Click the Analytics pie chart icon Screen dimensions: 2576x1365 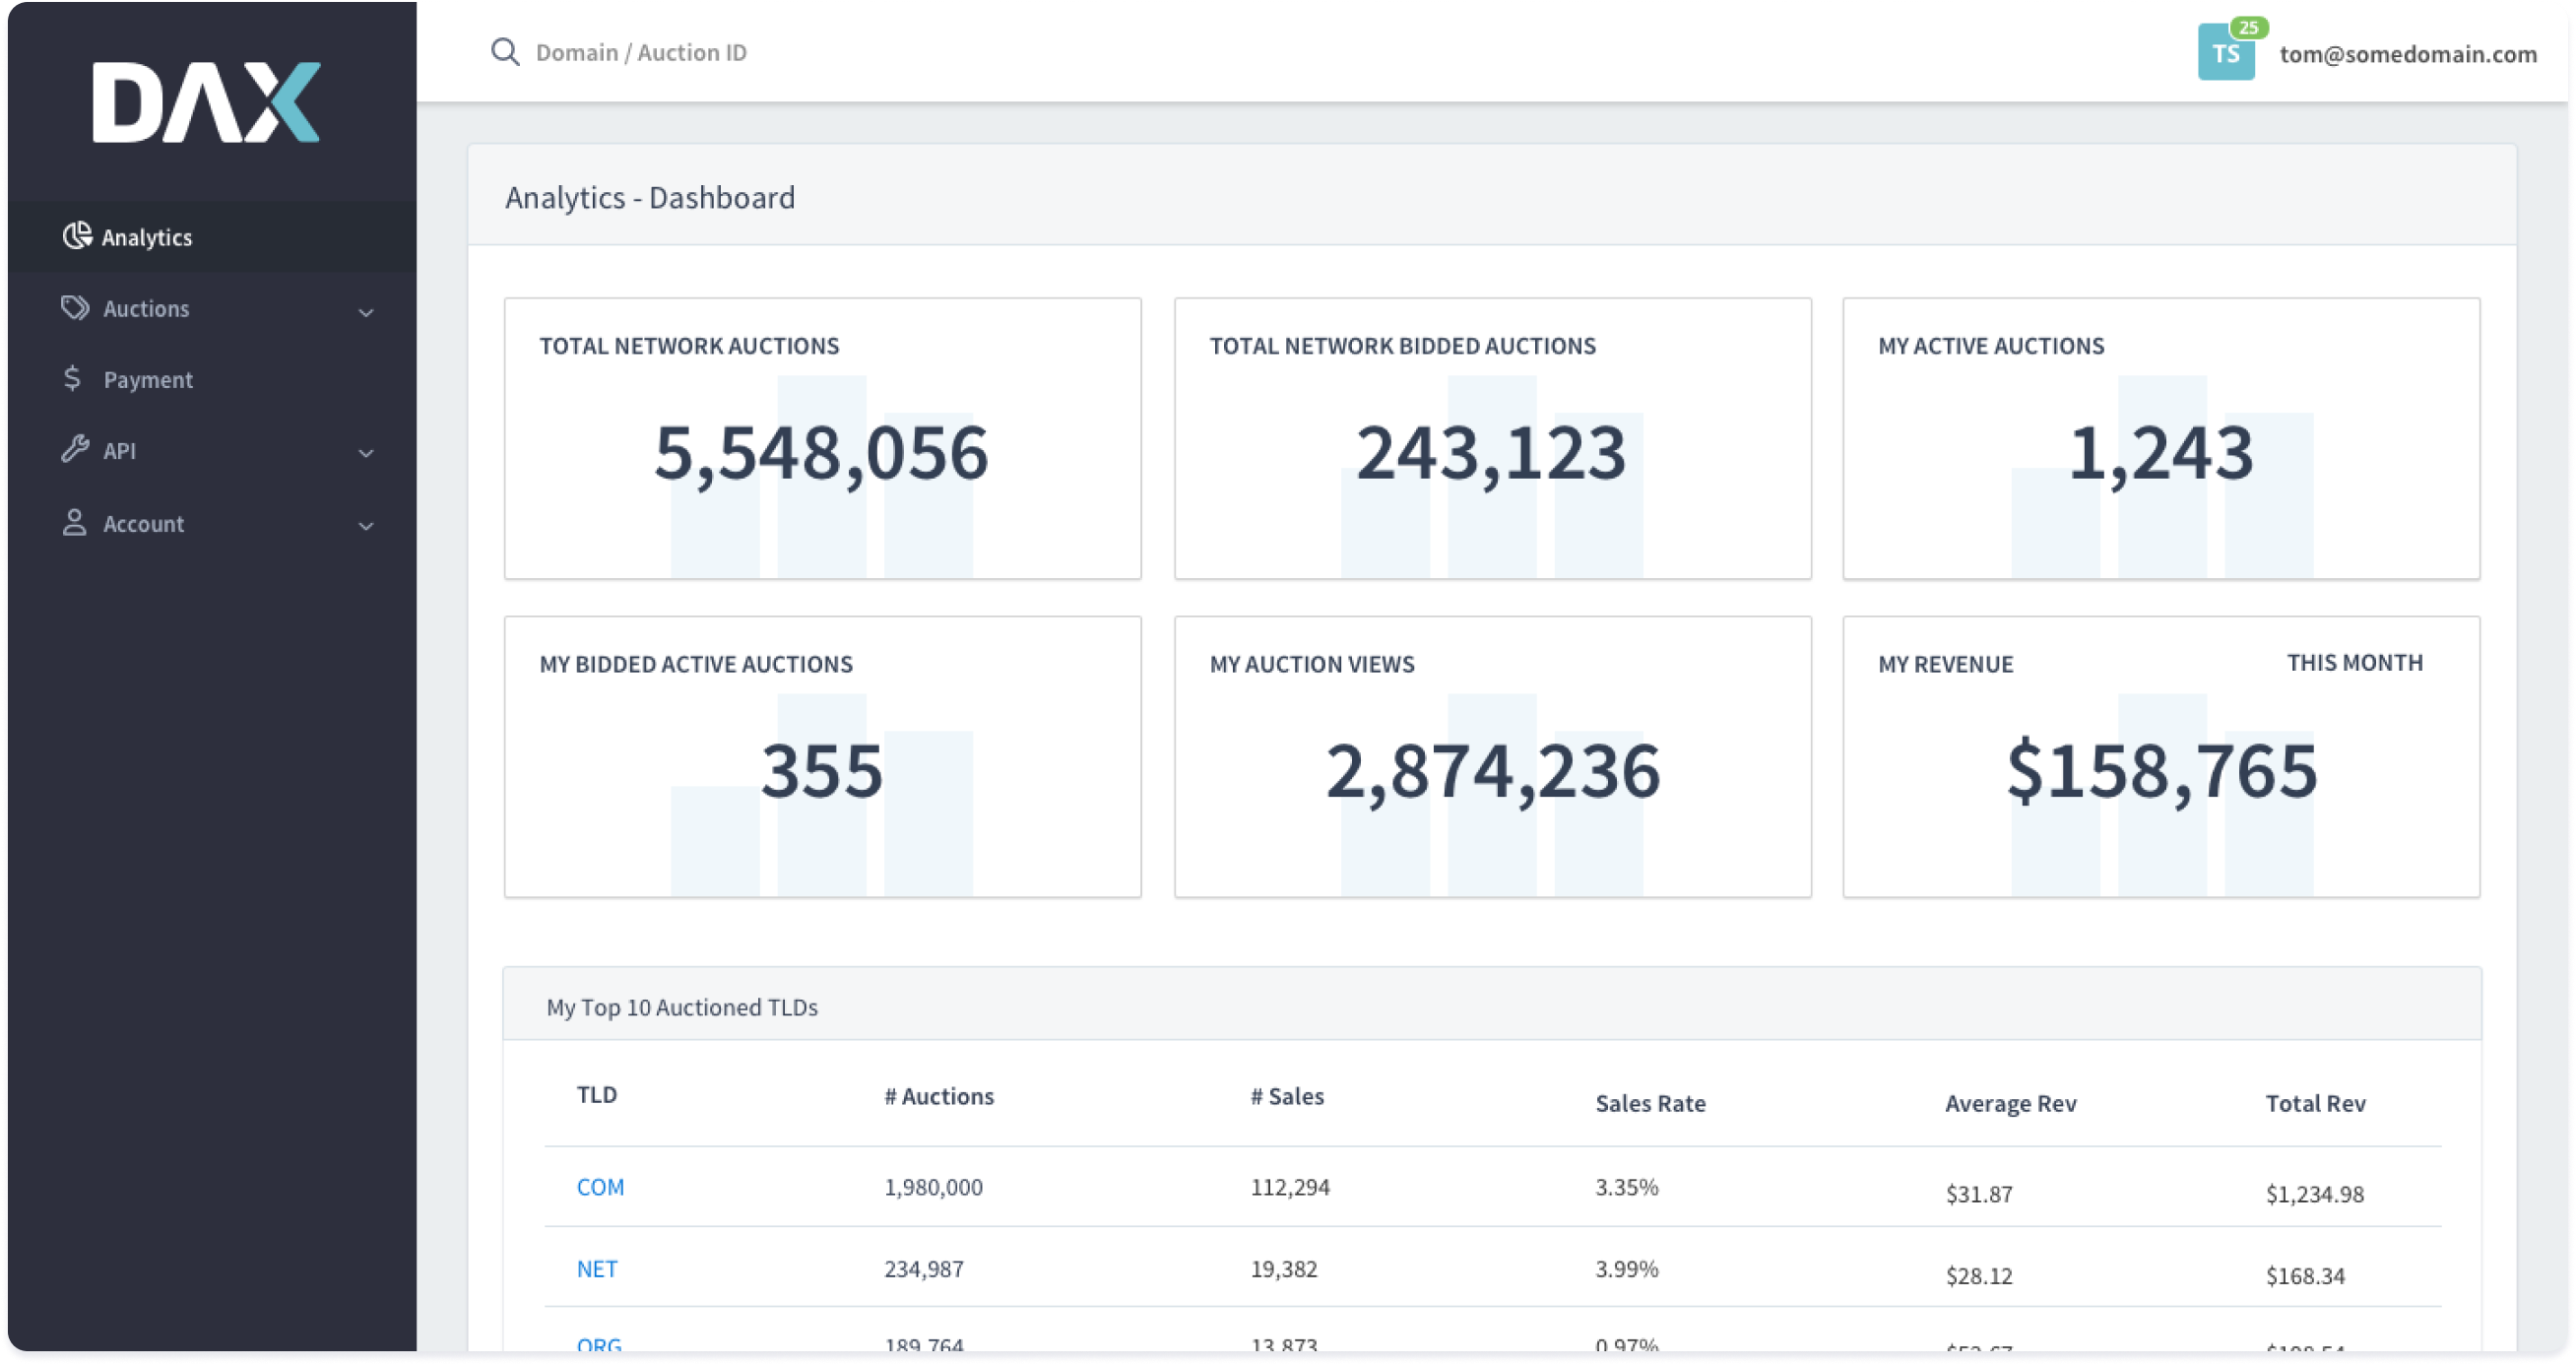coord(77,236)
